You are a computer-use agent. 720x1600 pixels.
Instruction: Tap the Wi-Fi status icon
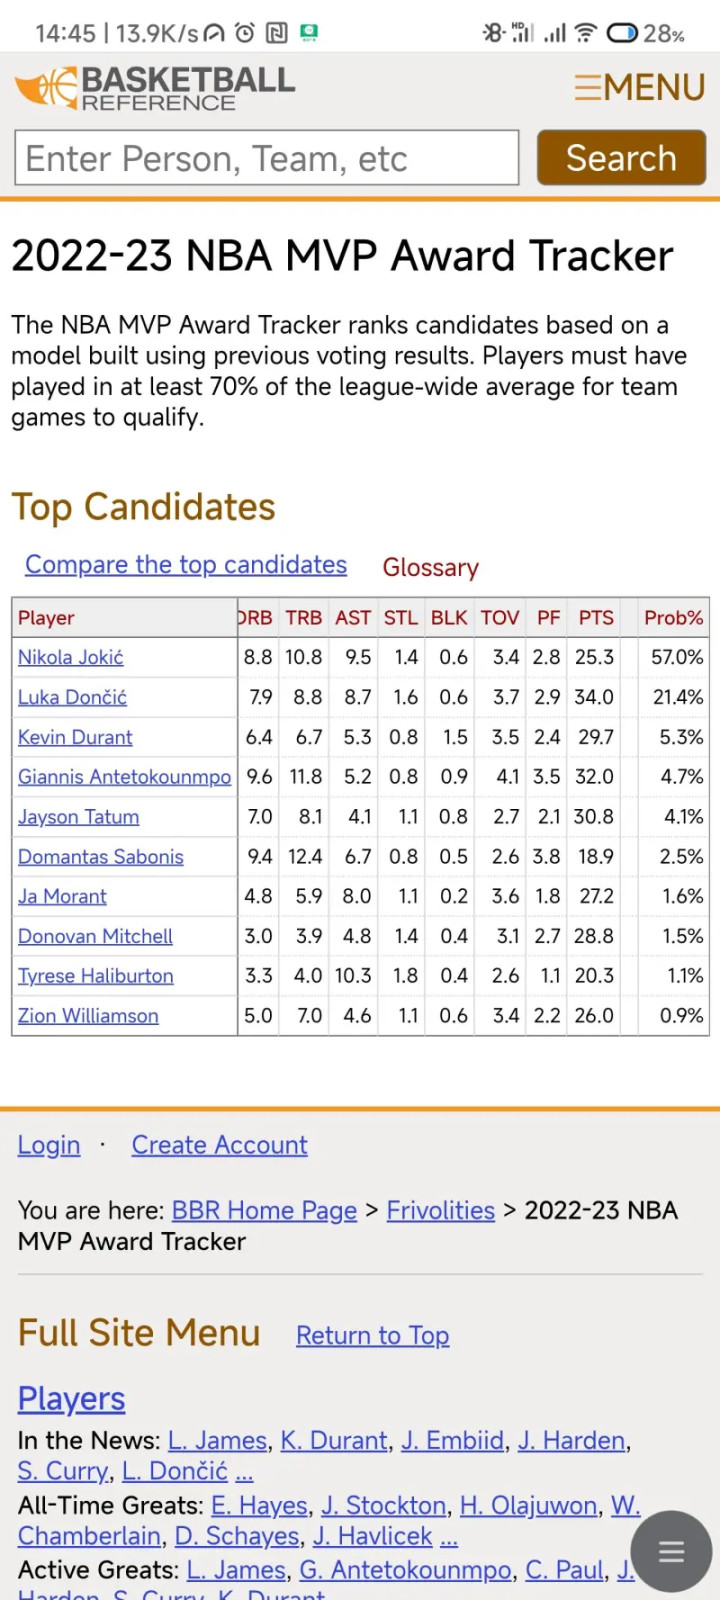586,33
